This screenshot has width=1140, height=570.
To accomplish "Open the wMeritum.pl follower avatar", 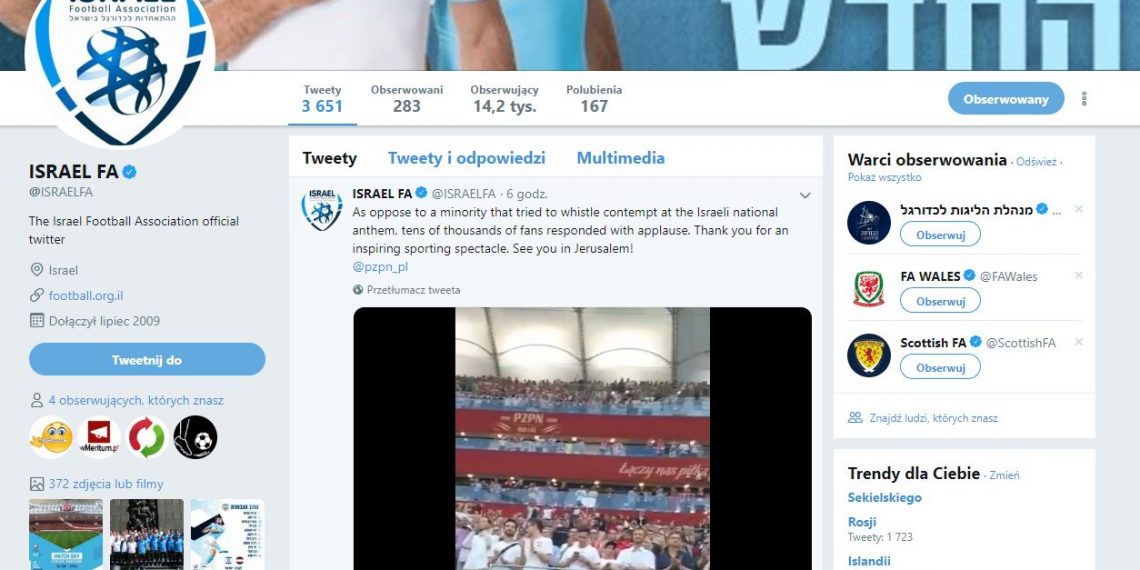I will [x=99, y=437].
